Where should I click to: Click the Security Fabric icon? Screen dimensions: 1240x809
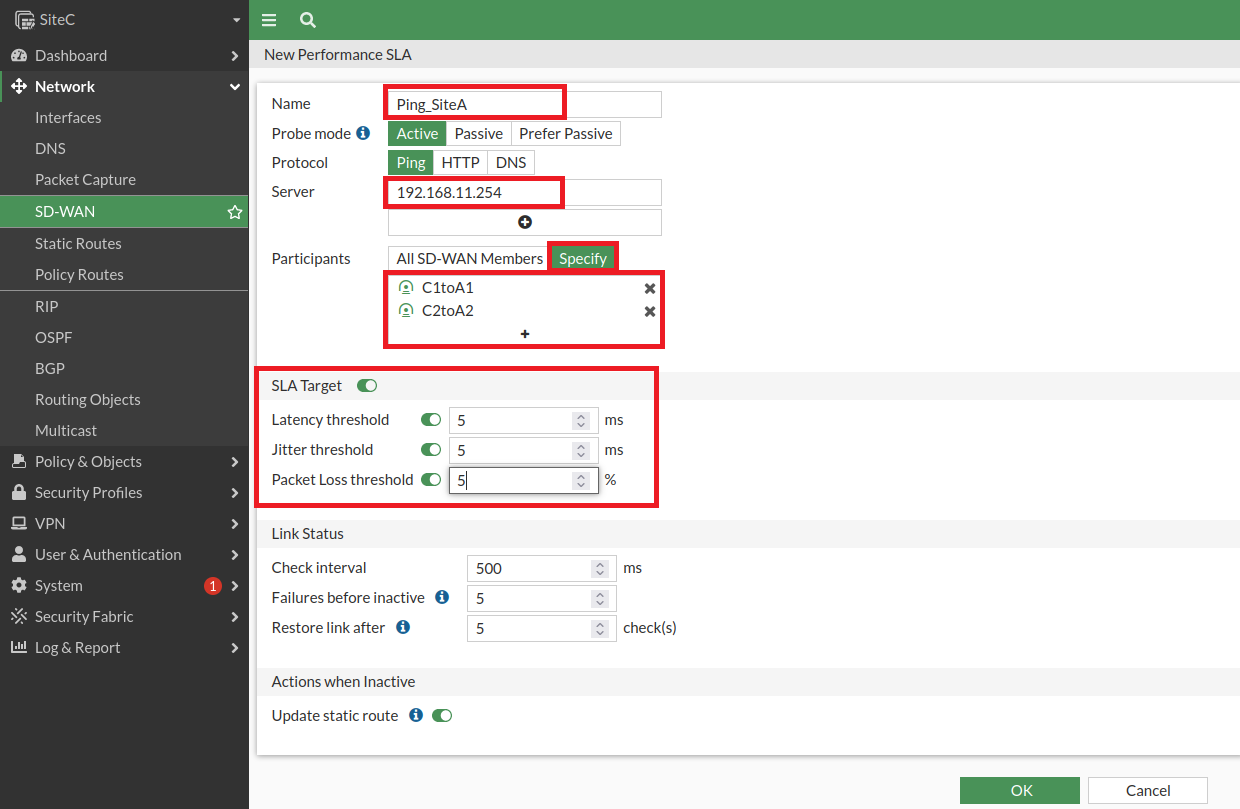18,616
